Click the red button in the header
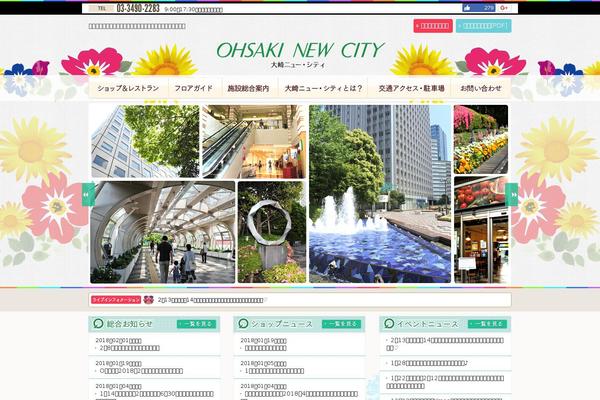 click(433, 26)
